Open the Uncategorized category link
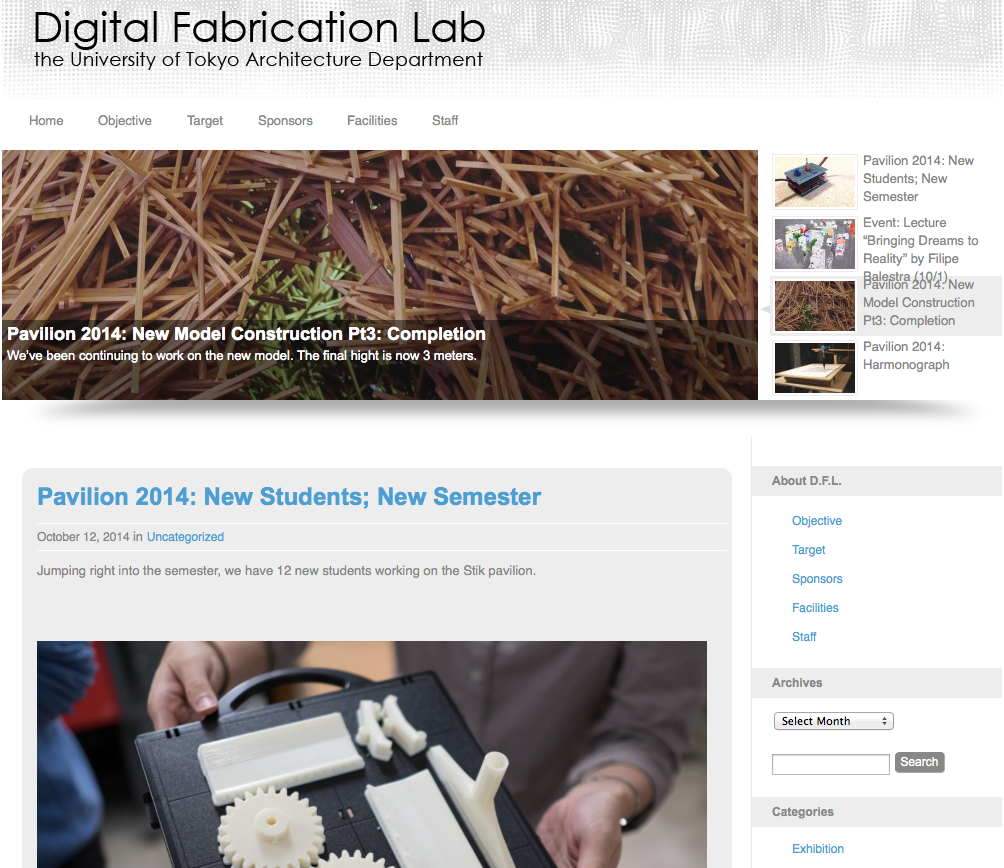 click(x=185, y=536)
